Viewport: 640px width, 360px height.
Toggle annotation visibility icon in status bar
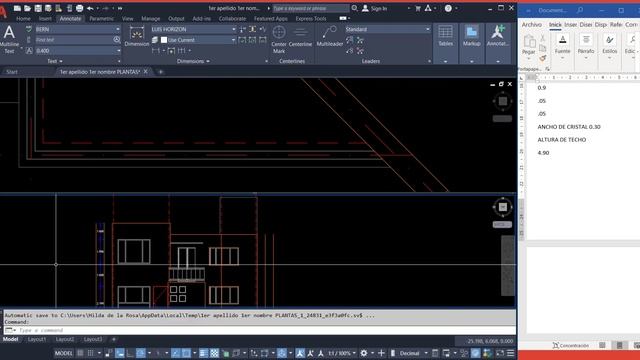point(300,353)
